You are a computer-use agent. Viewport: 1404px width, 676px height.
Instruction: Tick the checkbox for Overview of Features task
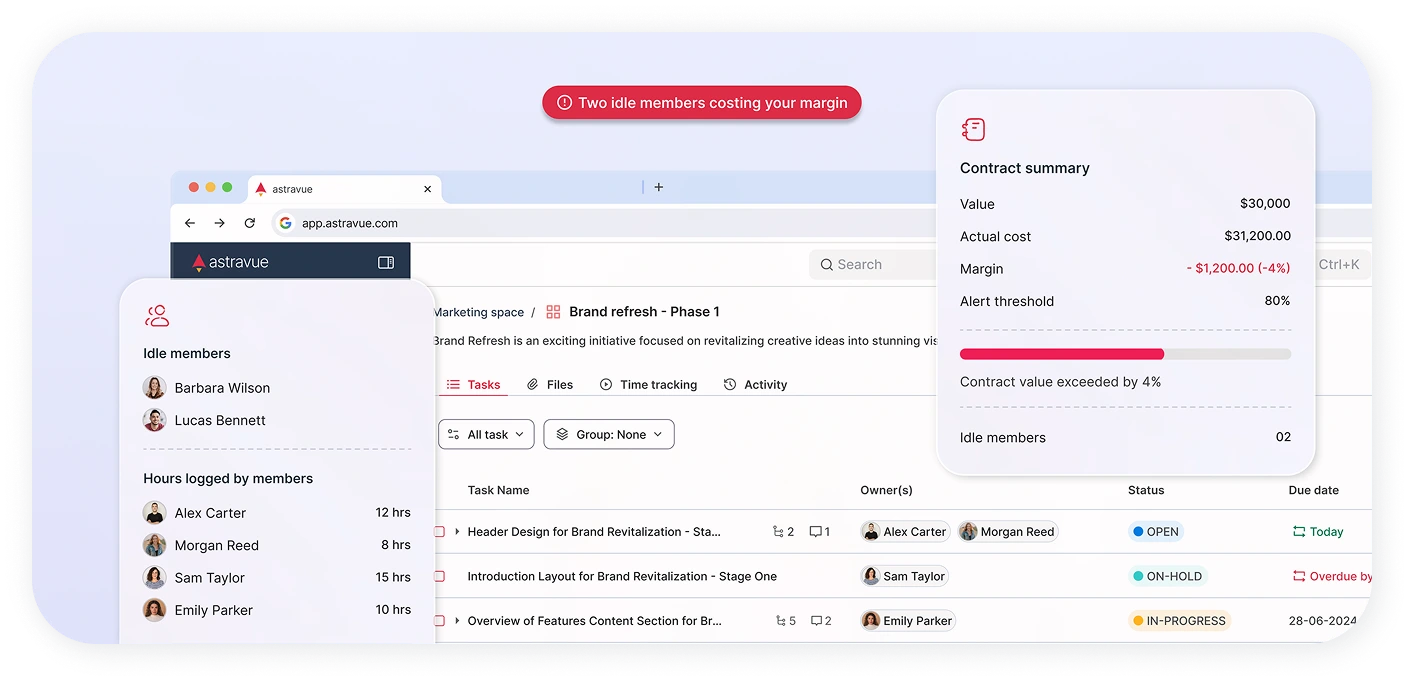click(439, 621)
